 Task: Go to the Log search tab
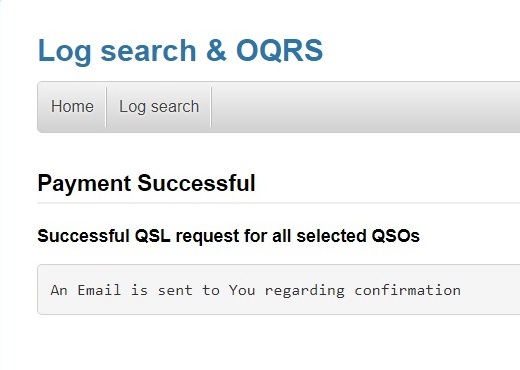[x=159, y=107]
